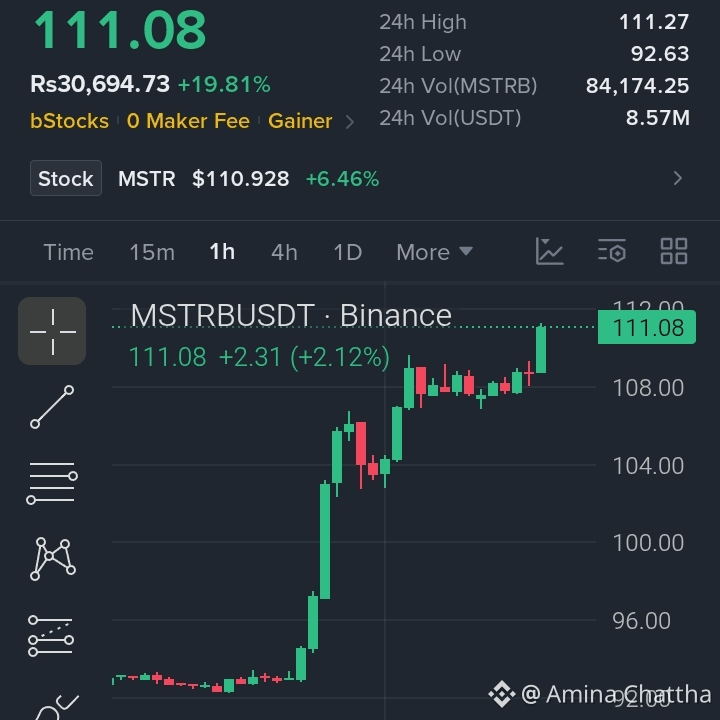This screenshot has height=720, width=720.
Task: Open the grid layout view icon
Action: pyautogui.click(x=674, y=251)
